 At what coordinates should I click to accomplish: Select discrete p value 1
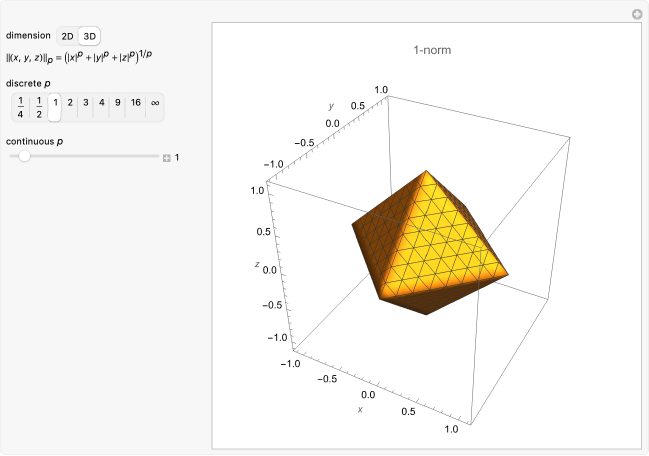[55, 102]
